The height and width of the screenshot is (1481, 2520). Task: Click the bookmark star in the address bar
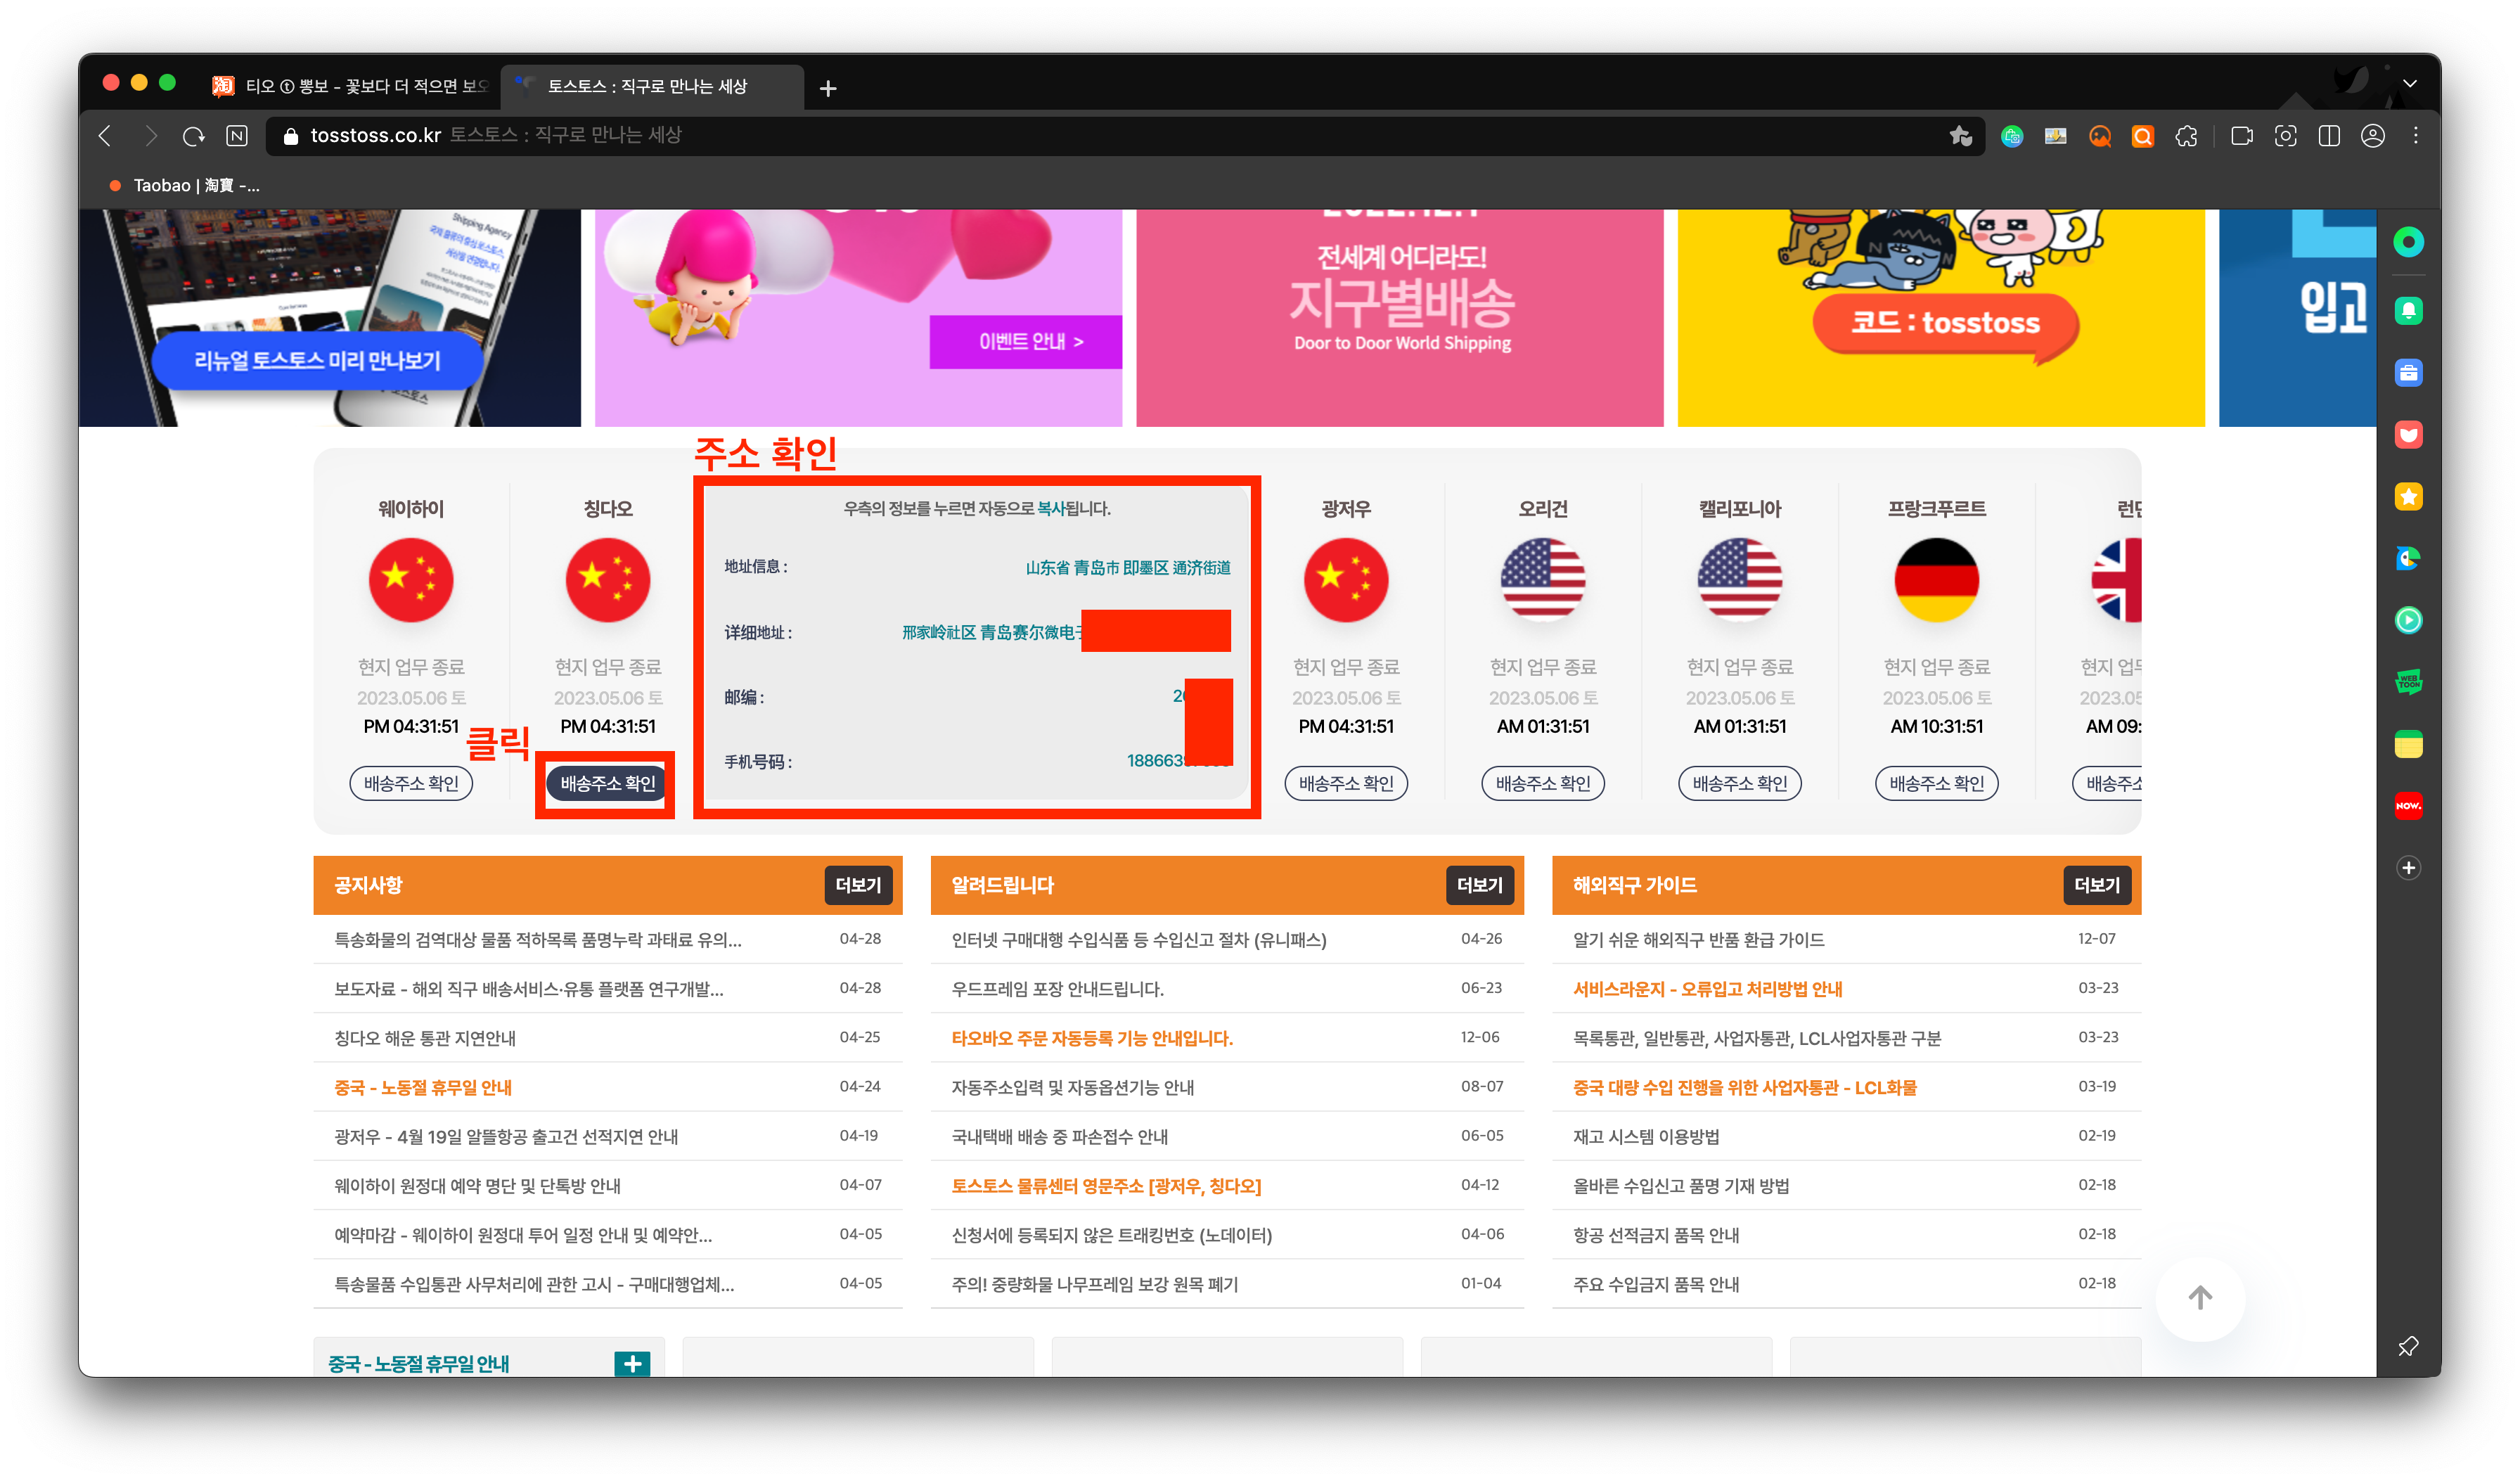click(1959, 136)
